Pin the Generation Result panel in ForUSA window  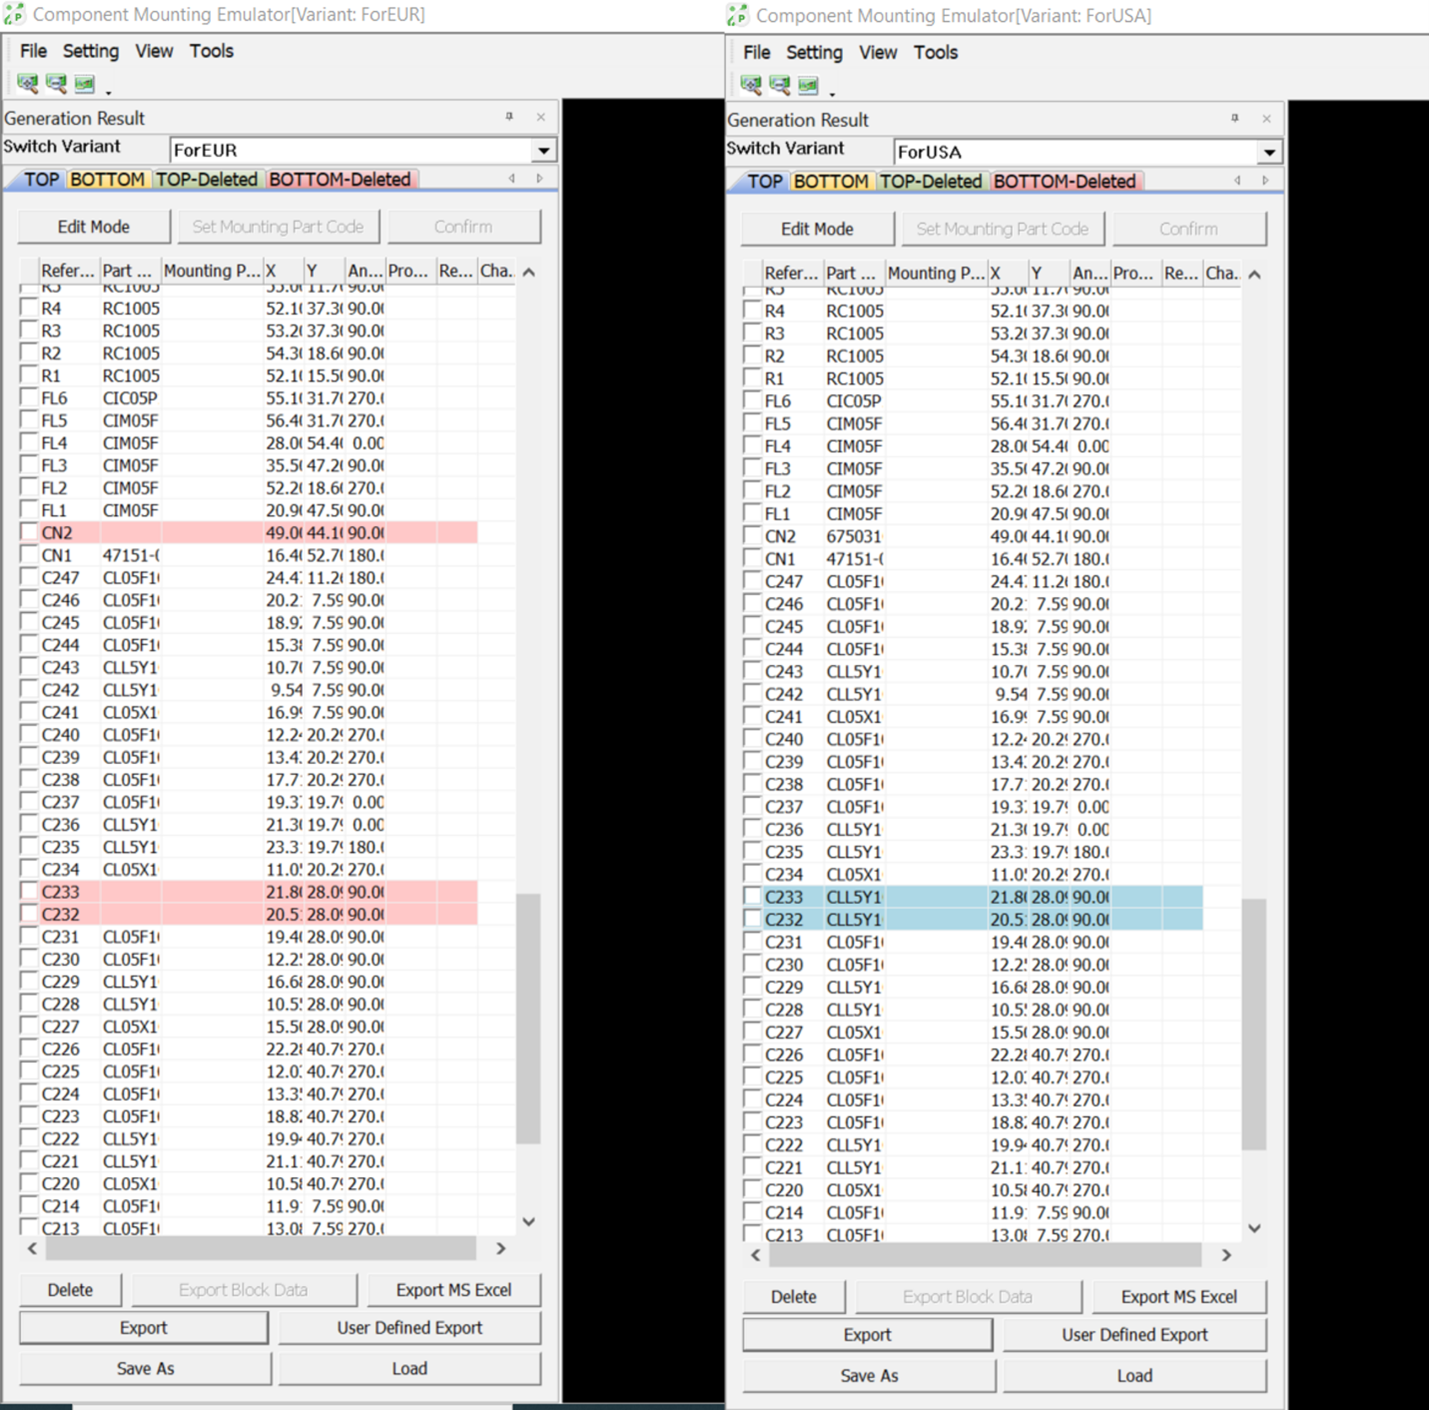(1234, 119)
